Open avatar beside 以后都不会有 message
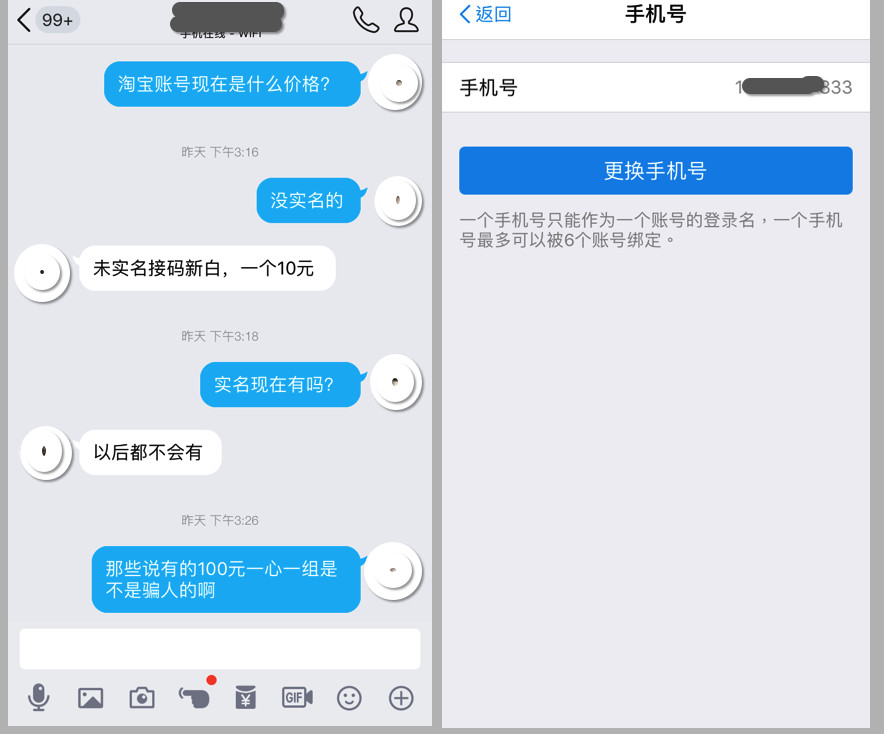Viewport: 884px width, 734px height. coord(45,452)
